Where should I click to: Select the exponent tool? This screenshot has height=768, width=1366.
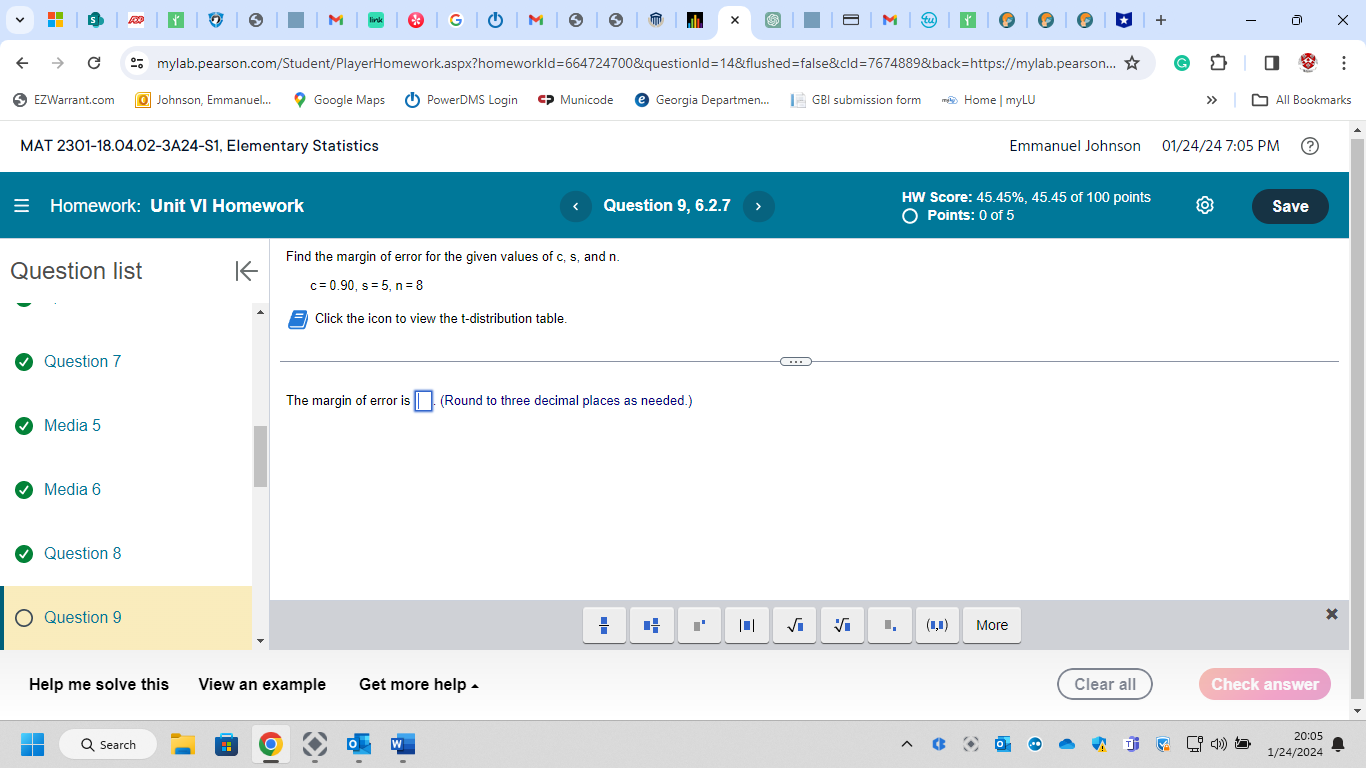point(699,625)
